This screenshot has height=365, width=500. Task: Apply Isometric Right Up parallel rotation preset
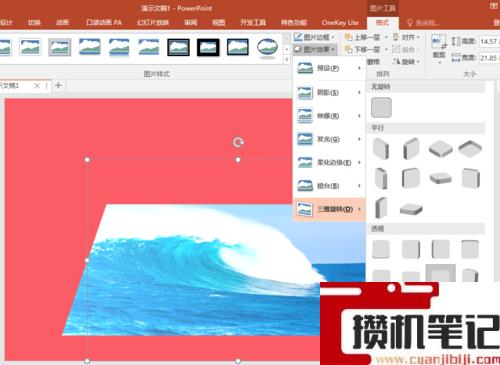click(x=411, y=149)
